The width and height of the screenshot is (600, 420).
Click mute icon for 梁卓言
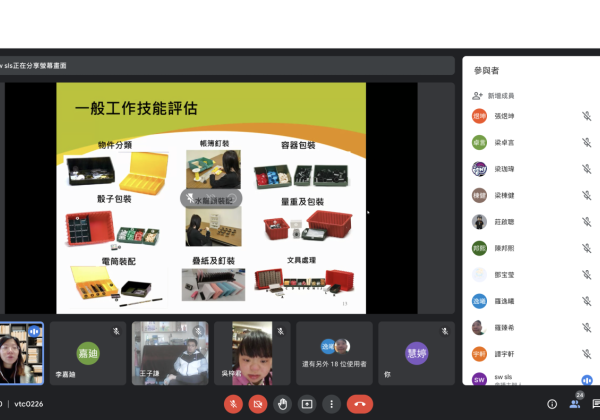(x=586, y=142)
